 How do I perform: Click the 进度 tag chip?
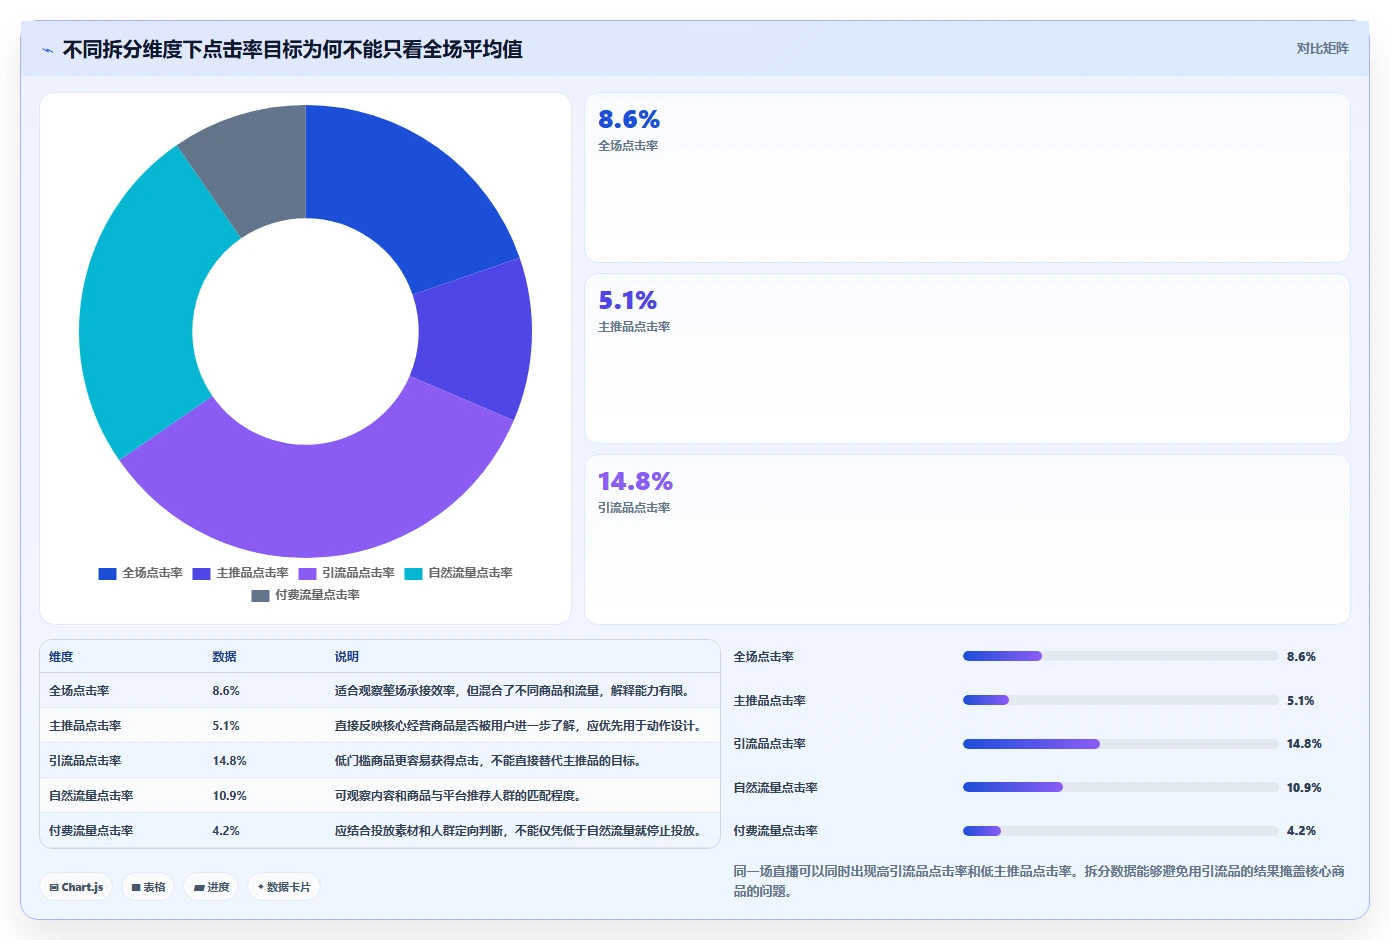[211, 887]
